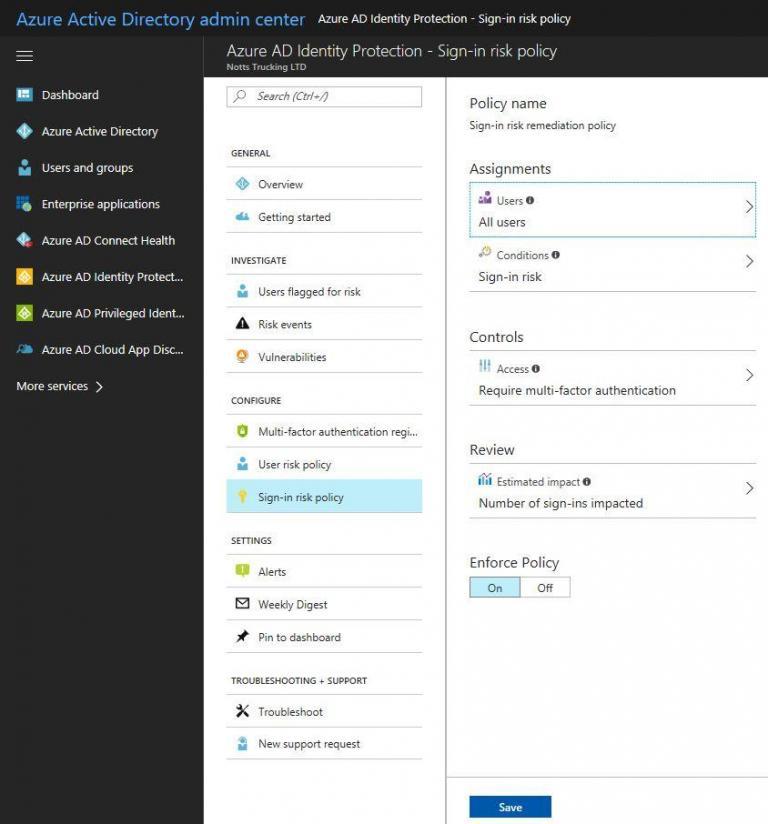Click the Multi-factor authentication registration icon
This screenshot has width=768, height=824.
[x=242, y=429]
